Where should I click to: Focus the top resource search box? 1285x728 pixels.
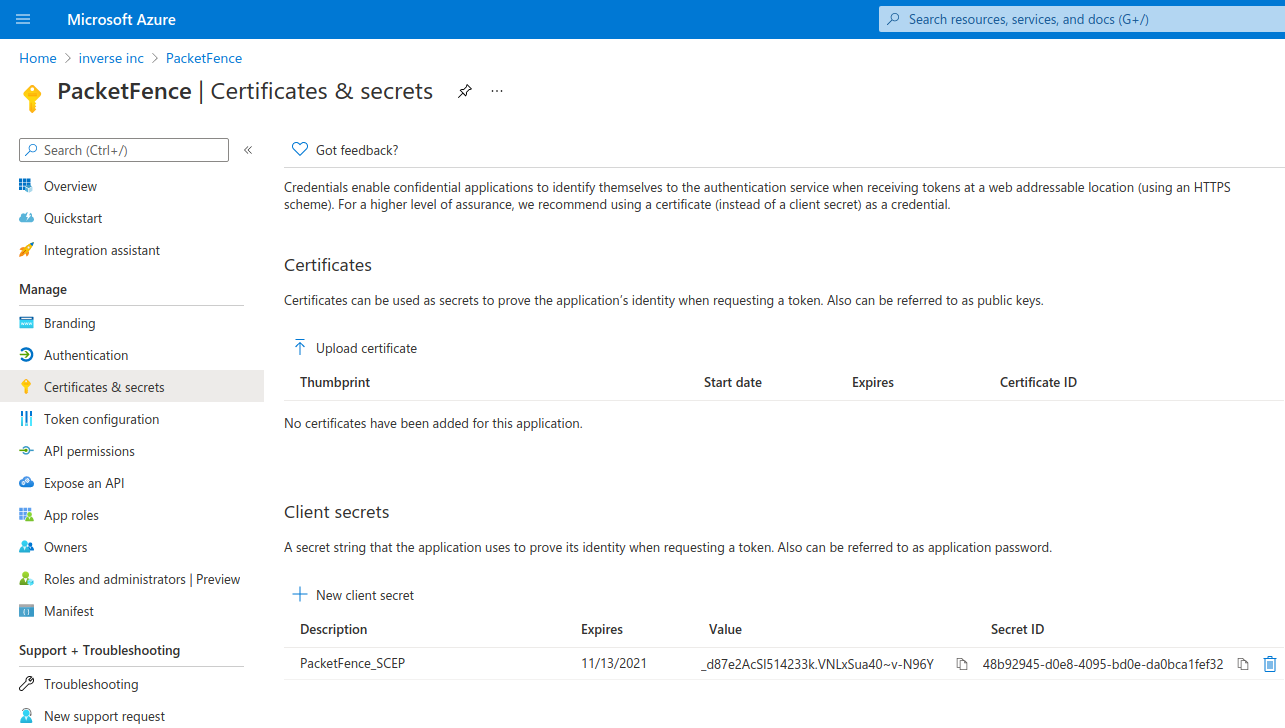[x=1080, y=19]
